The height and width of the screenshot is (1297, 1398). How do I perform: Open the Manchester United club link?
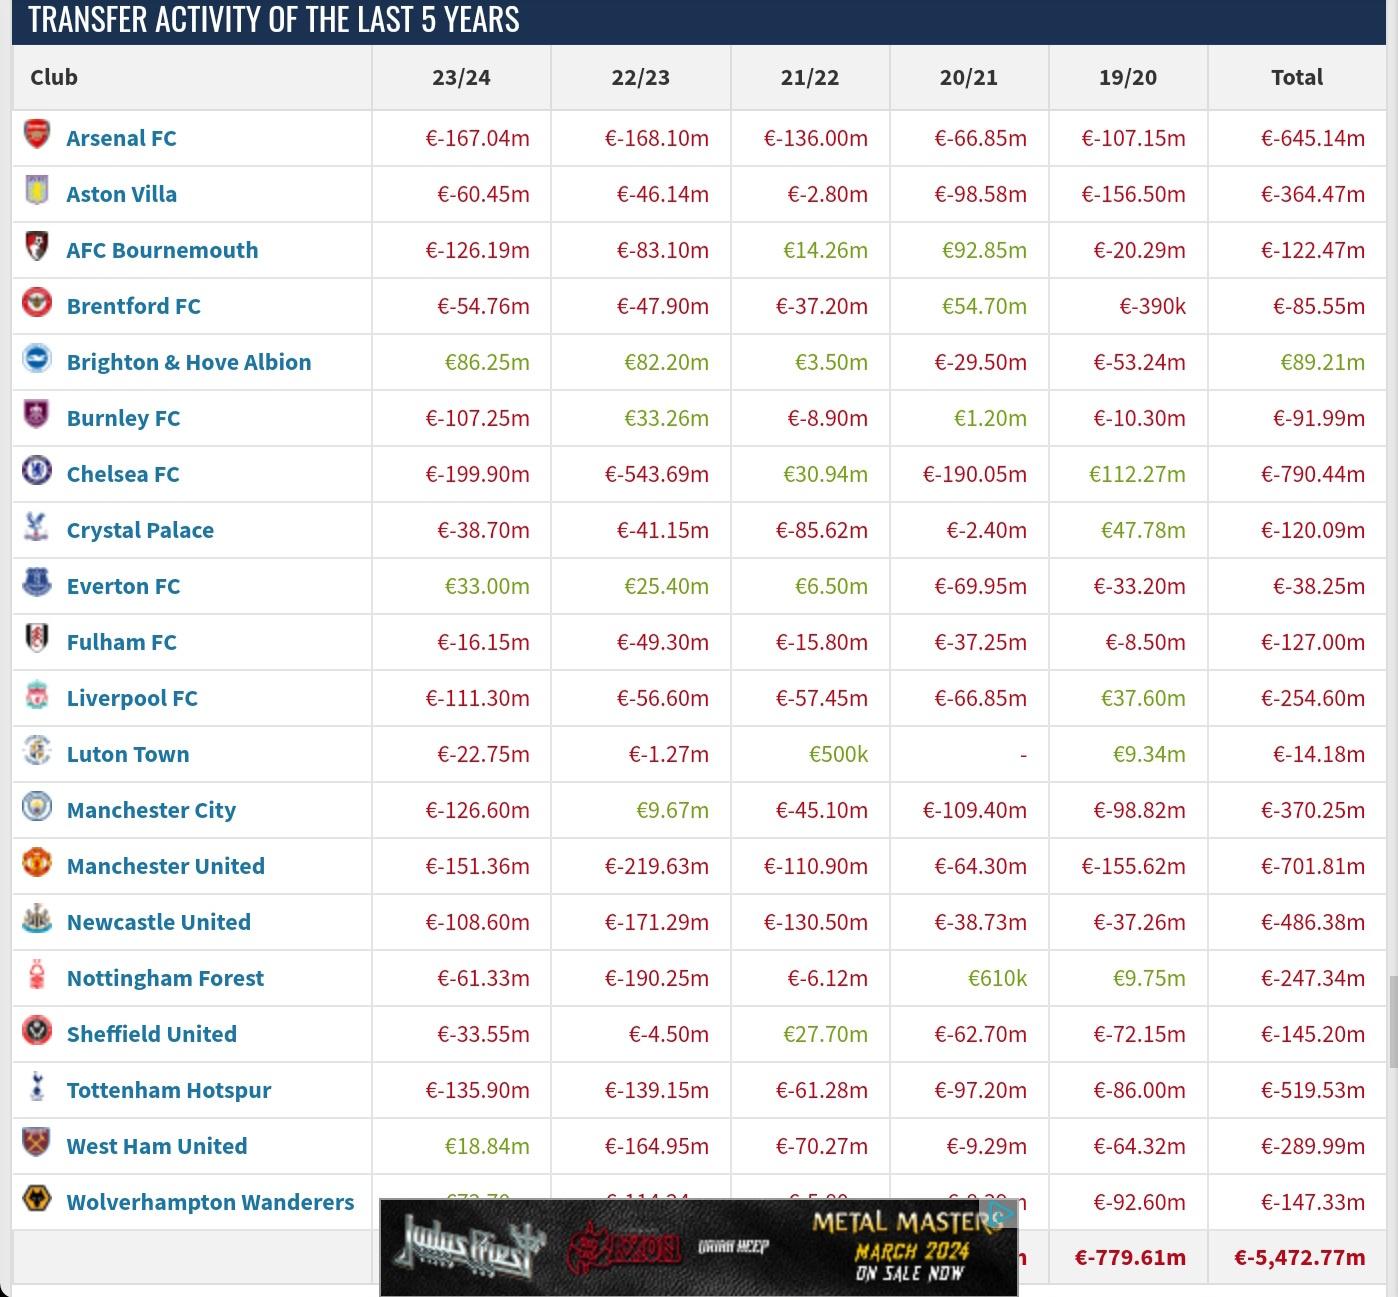point(166,866)
